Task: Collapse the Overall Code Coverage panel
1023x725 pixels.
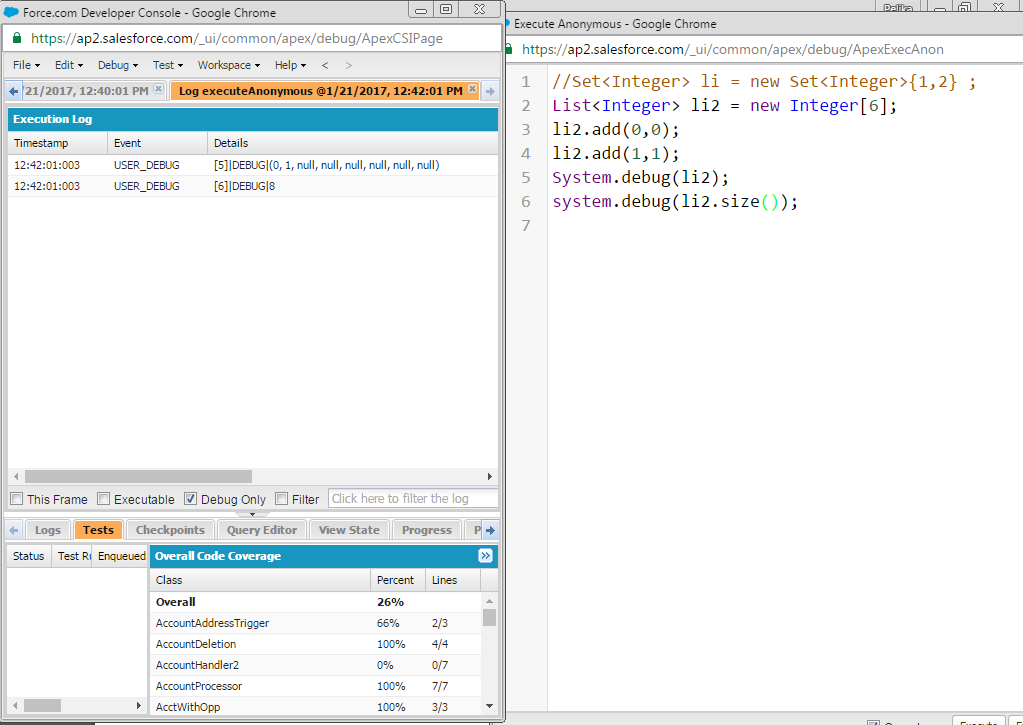Action: (485, 556)
